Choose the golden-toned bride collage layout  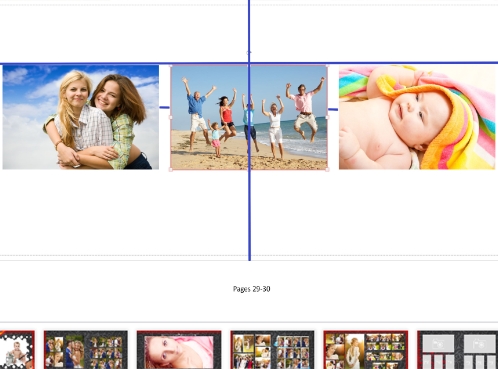tap(366, 350)
